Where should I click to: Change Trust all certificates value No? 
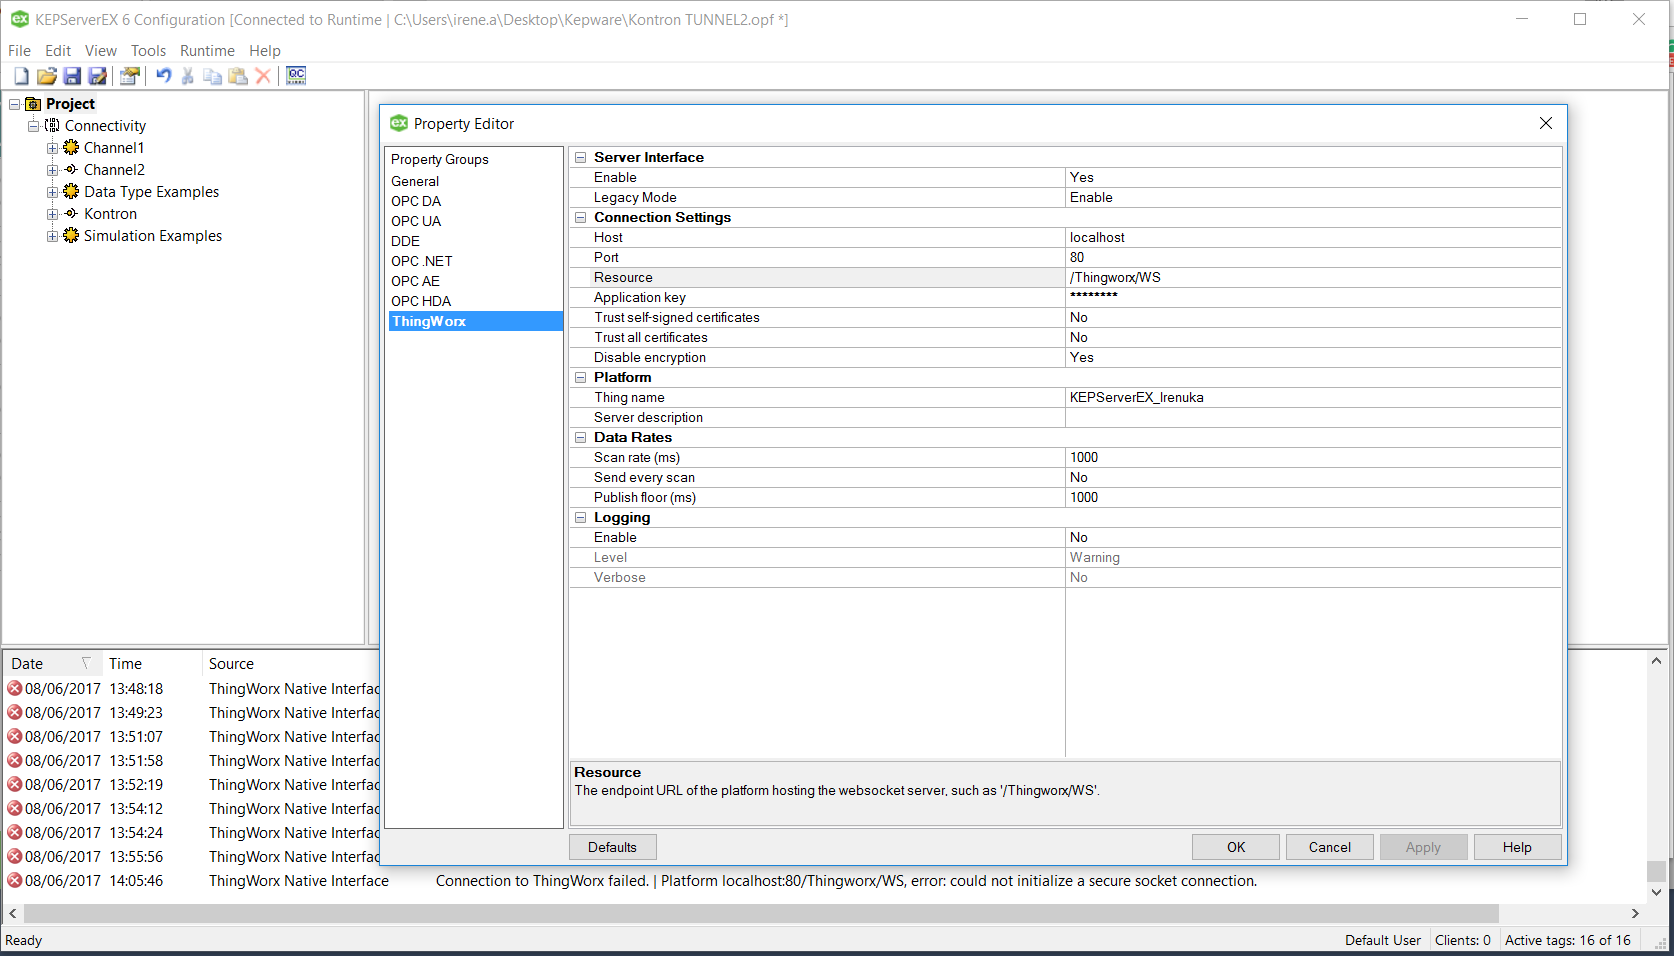click(x=1313, y=338)
